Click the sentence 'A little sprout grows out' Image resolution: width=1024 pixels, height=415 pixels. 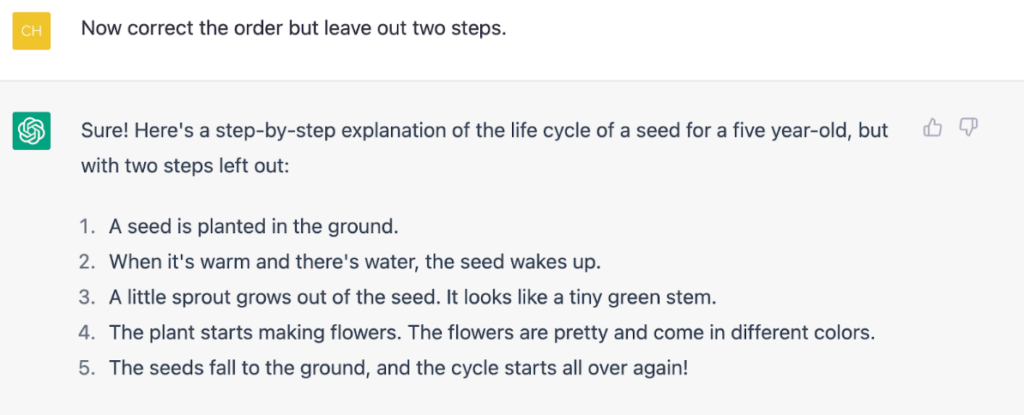tap(274, 297)
